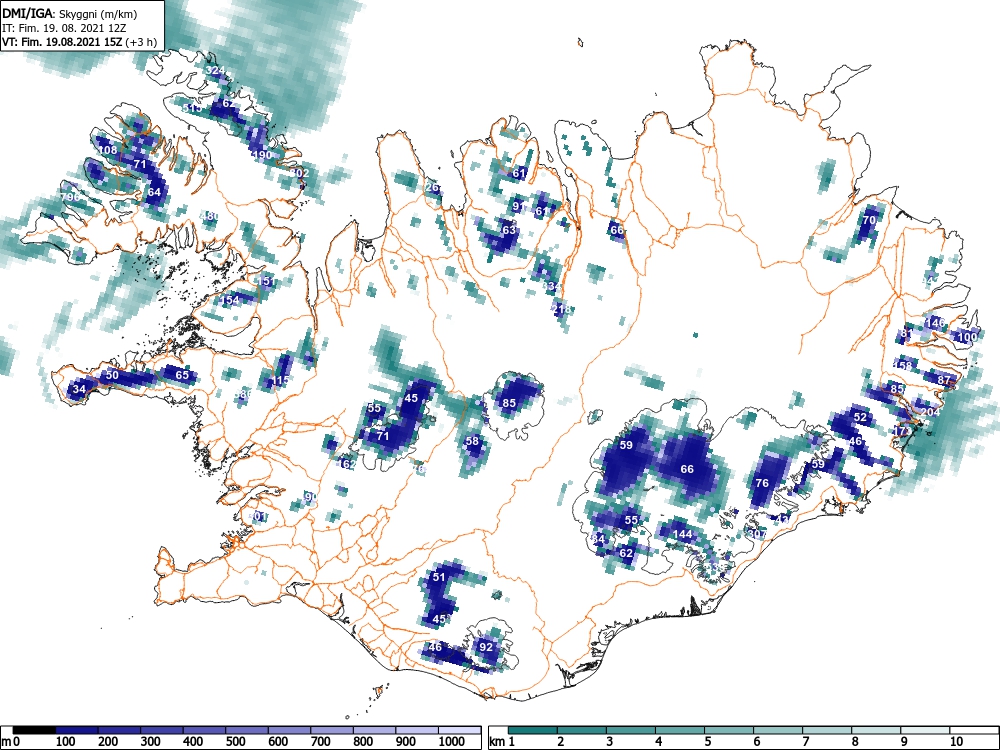1000x750 pixels.
Task: Click the '58' visibility value in central highlands
Action: pyautogui.click(x=472, y=441)
